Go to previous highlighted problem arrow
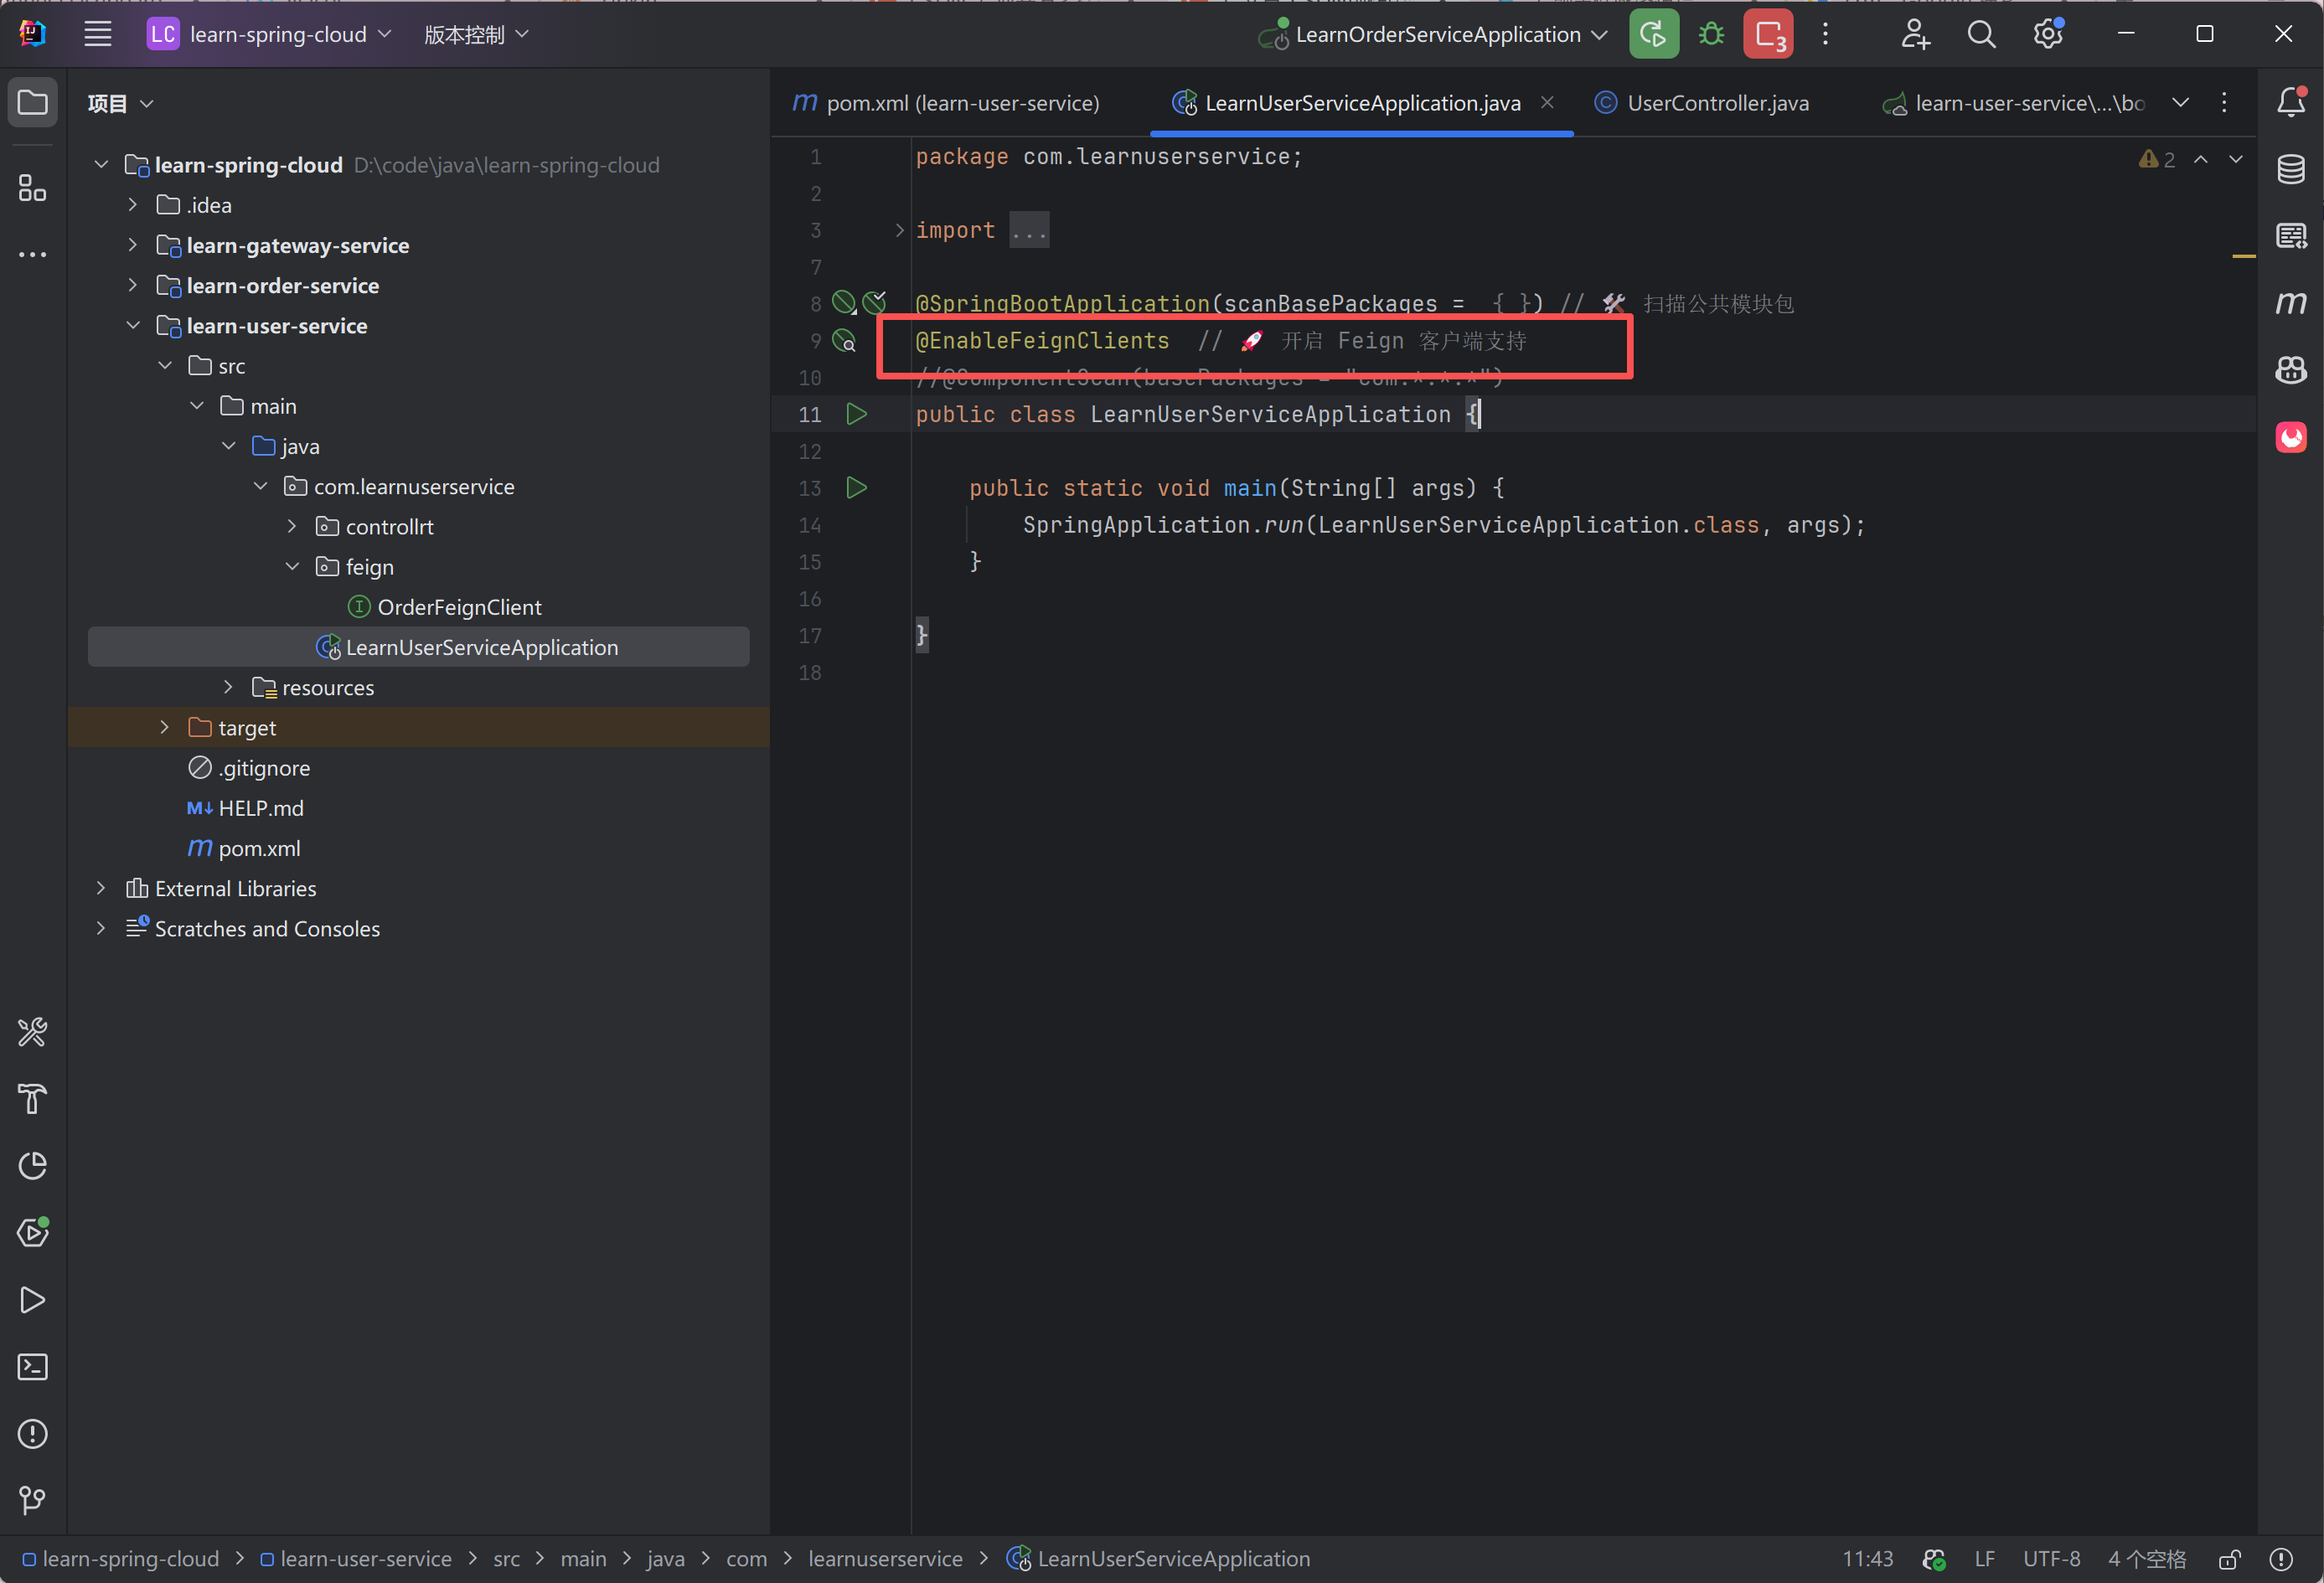Image resolution: width=2324 pixels, height=1583 pixels. coord(2201,160)
